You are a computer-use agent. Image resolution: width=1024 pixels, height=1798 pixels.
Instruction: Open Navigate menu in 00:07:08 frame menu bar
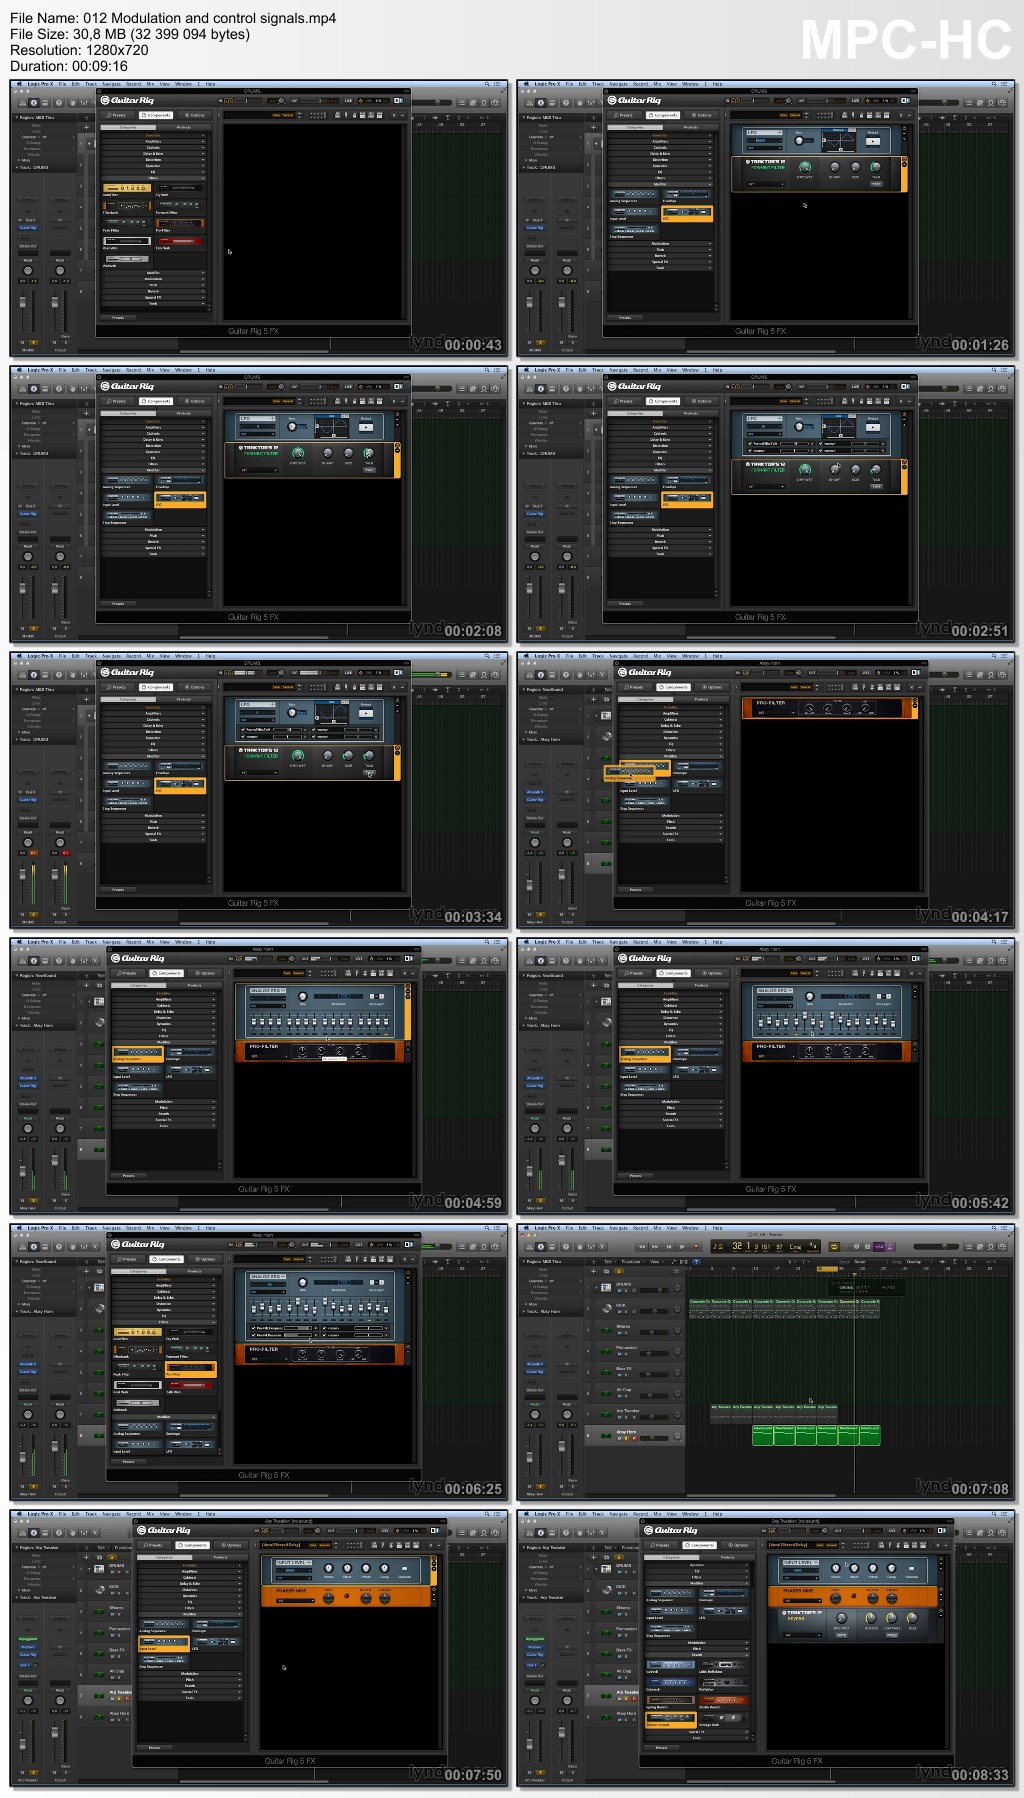(618, 1228)
